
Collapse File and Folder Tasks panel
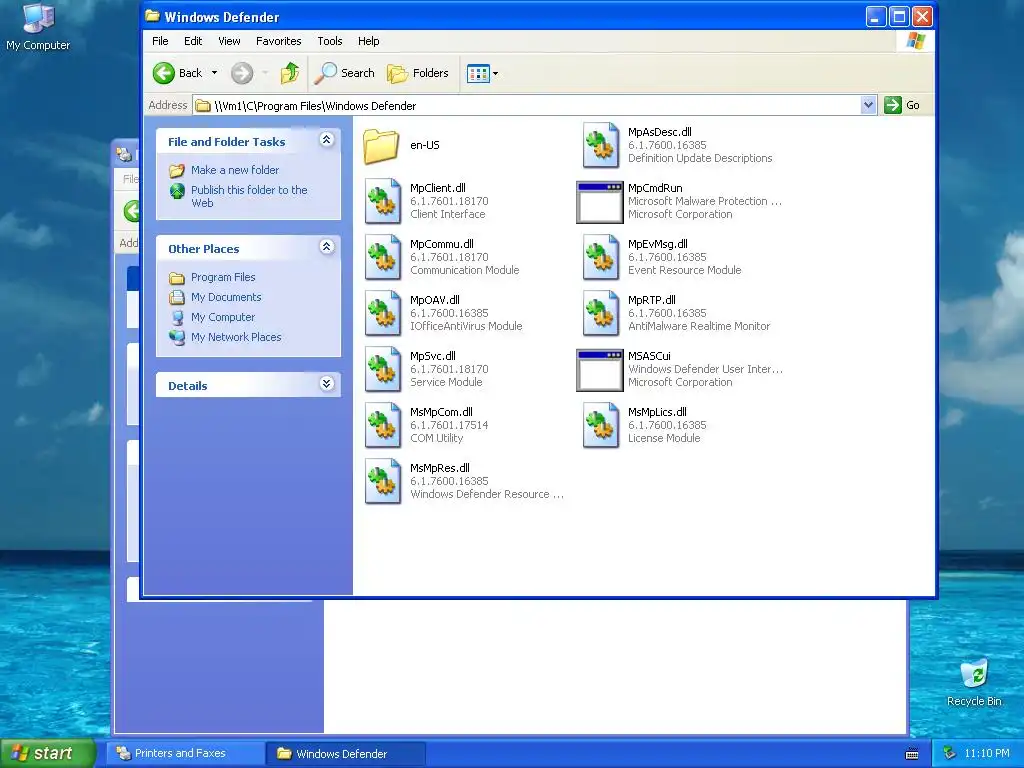[x=327, y=140]
